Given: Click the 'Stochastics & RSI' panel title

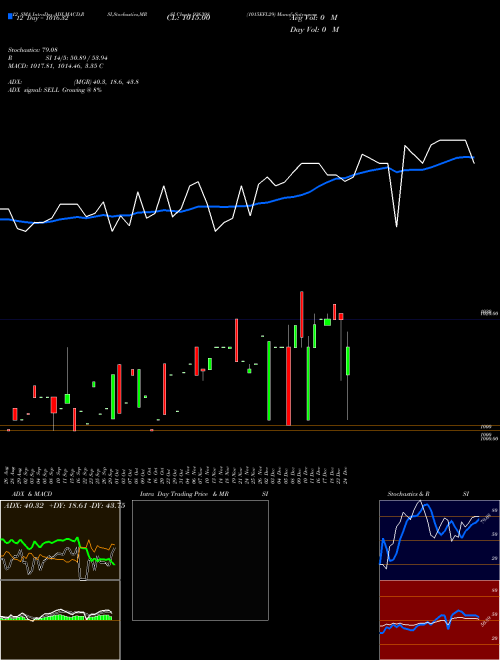Looking at the screenshot, I should pos(428,494).
